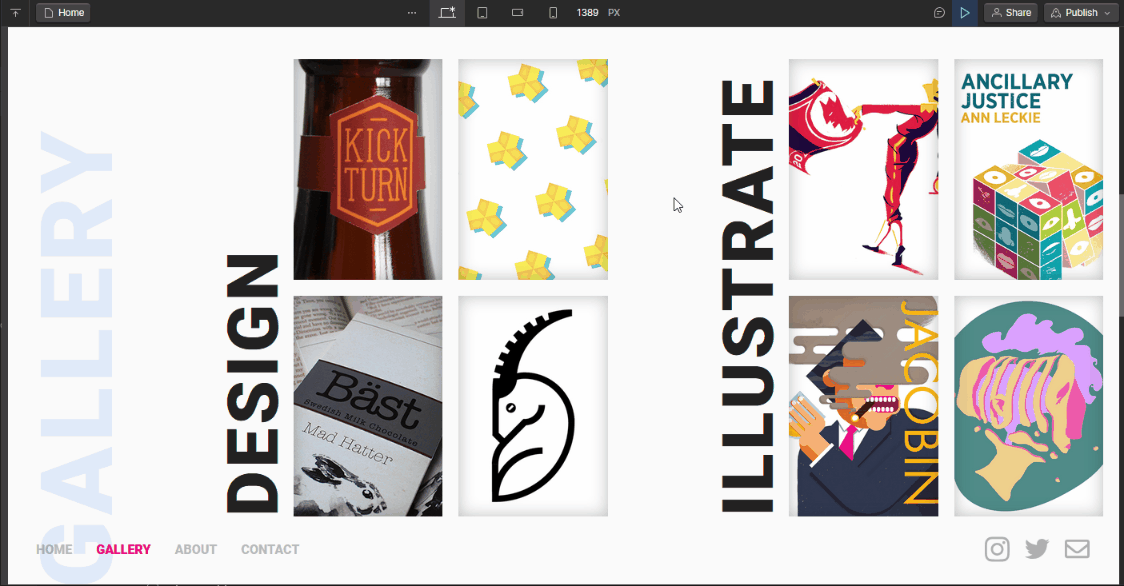Open the black ibex logo thumbnail
Viewport: 1124px width, 586px height.
pyautogui.click(x=533, y=406)
